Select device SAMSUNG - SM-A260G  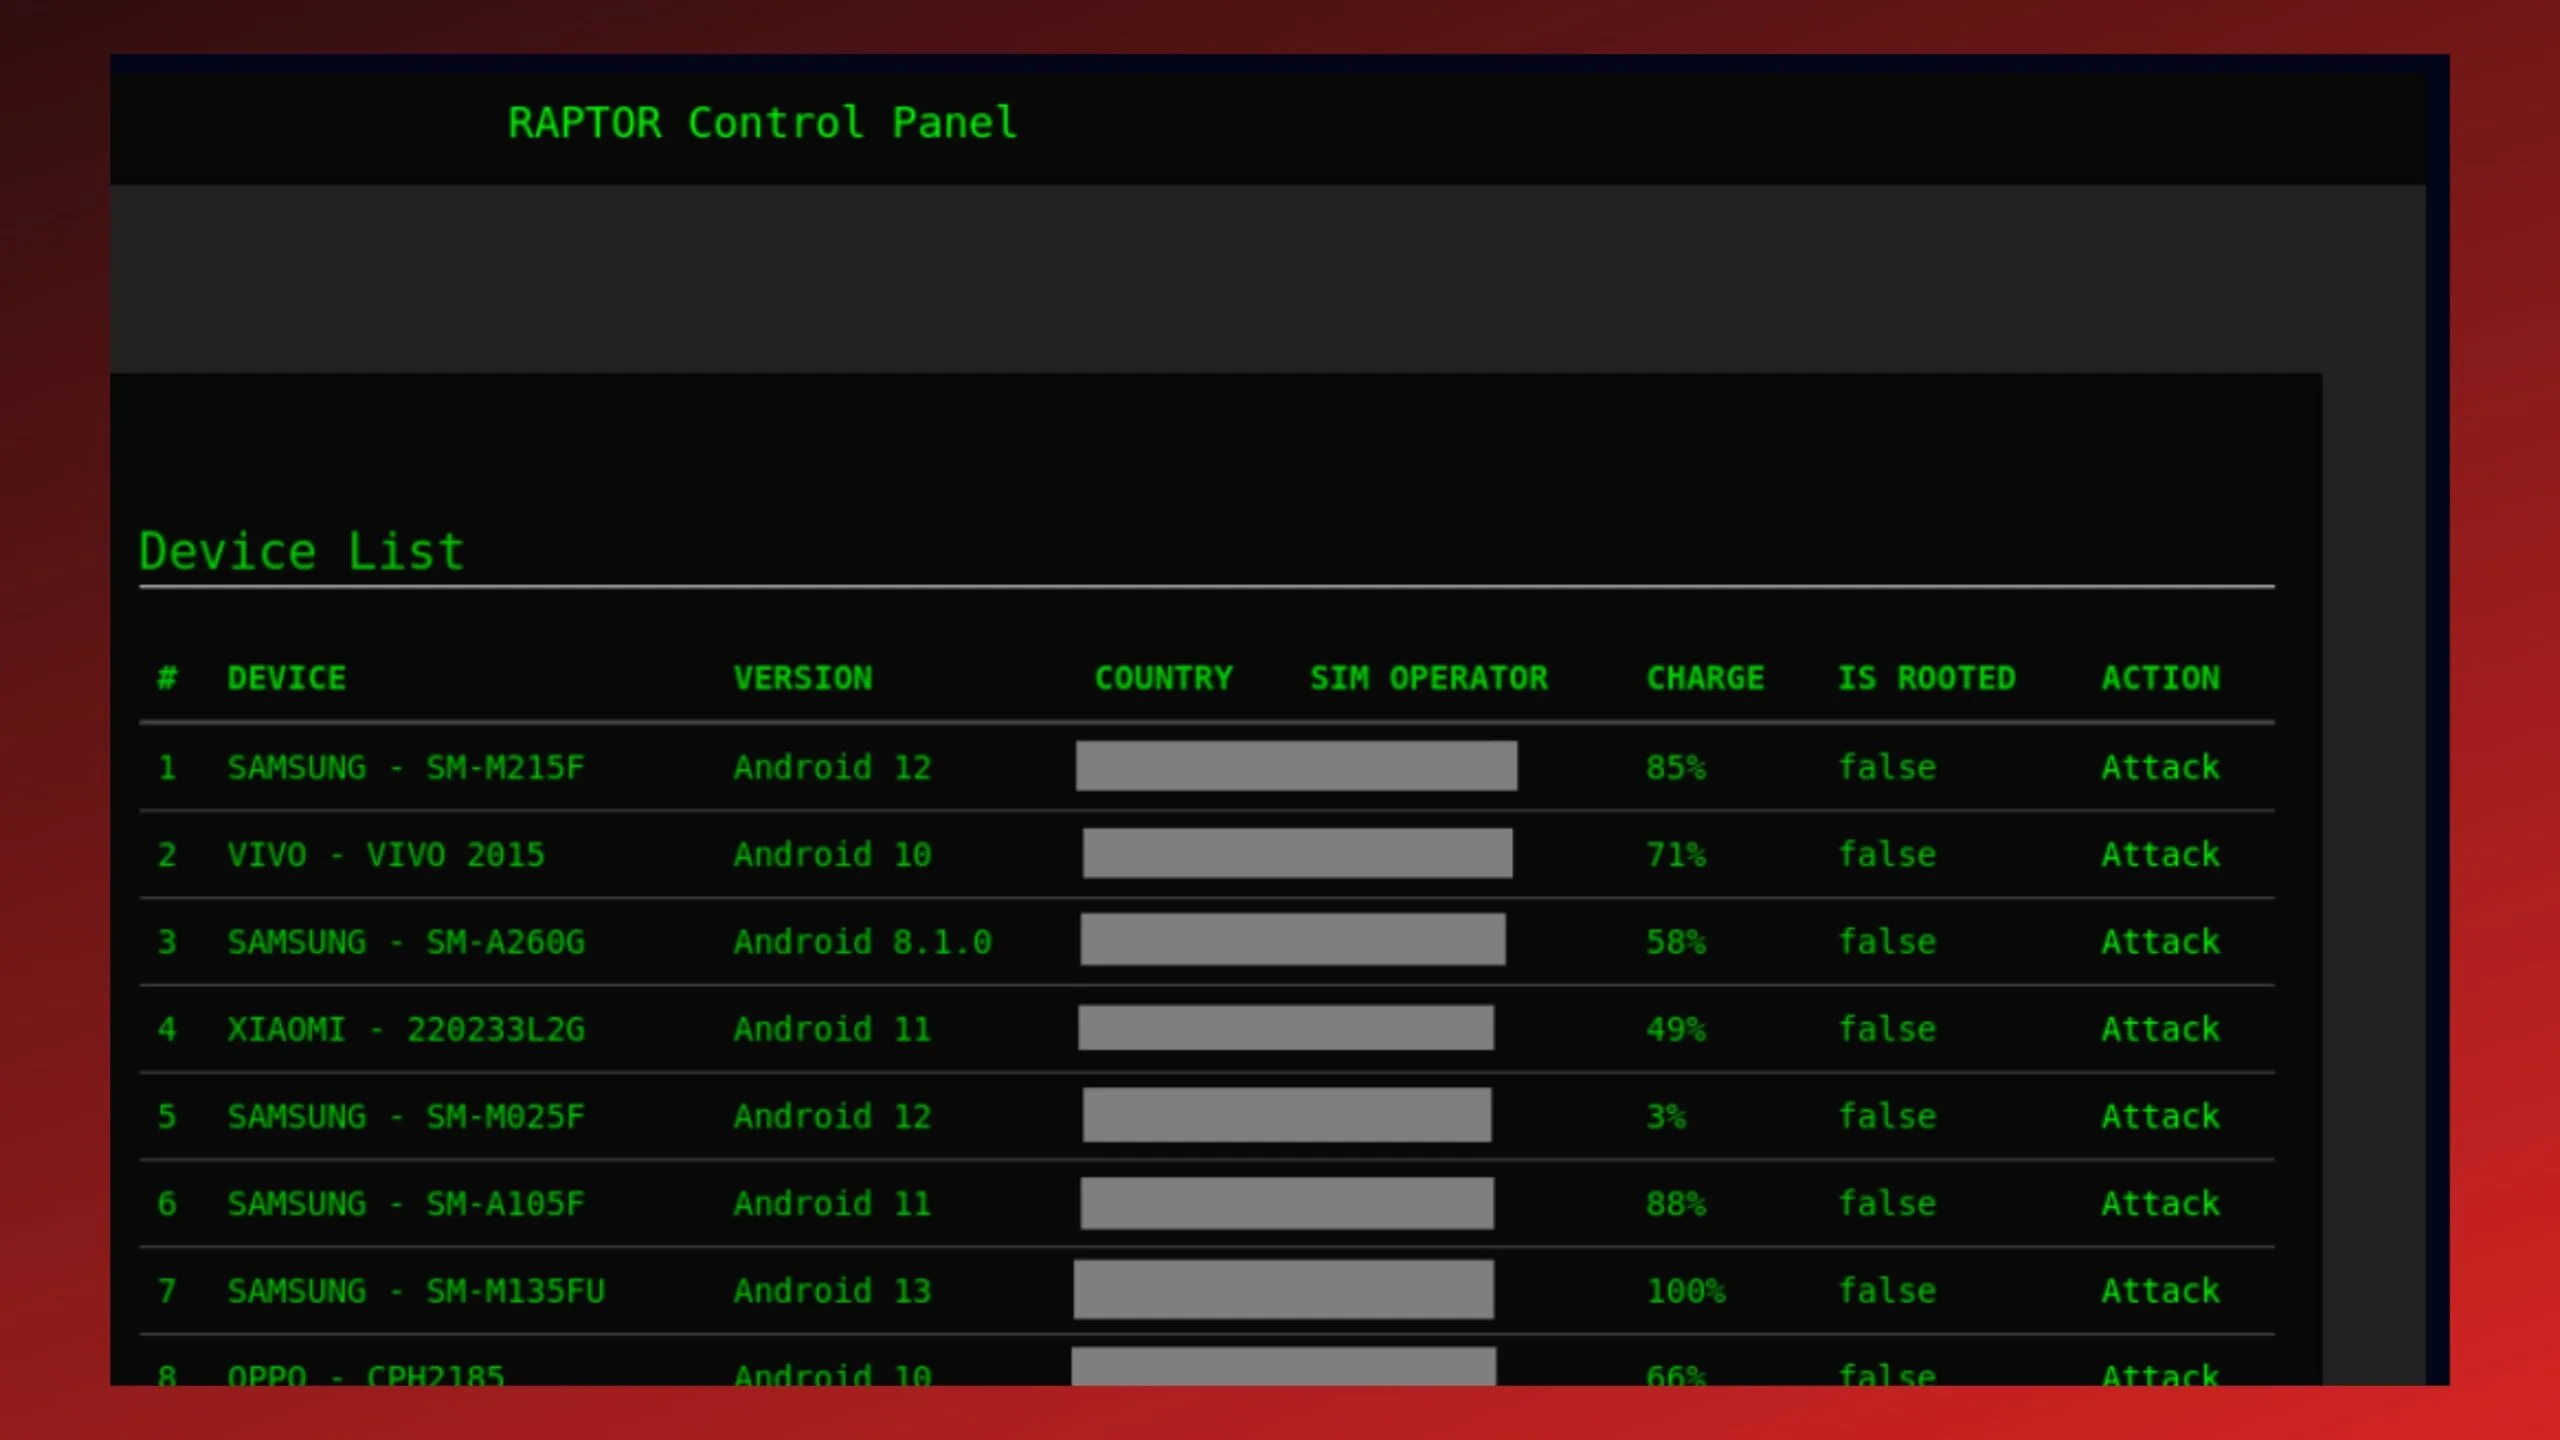(406, 941)
